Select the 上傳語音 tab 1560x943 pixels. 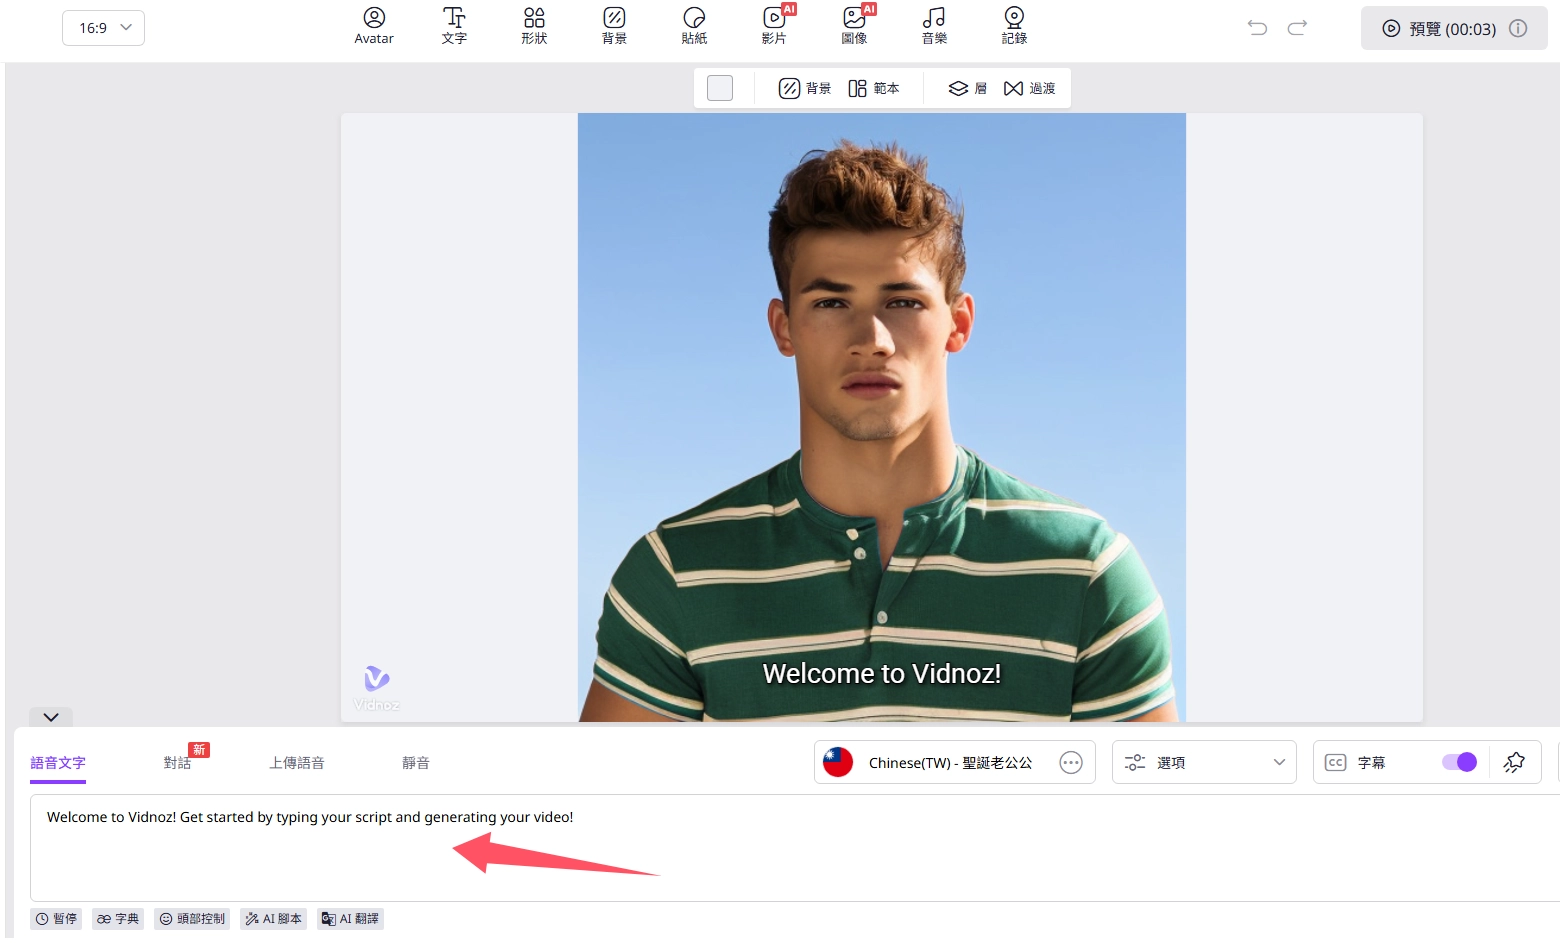point(297,763)
